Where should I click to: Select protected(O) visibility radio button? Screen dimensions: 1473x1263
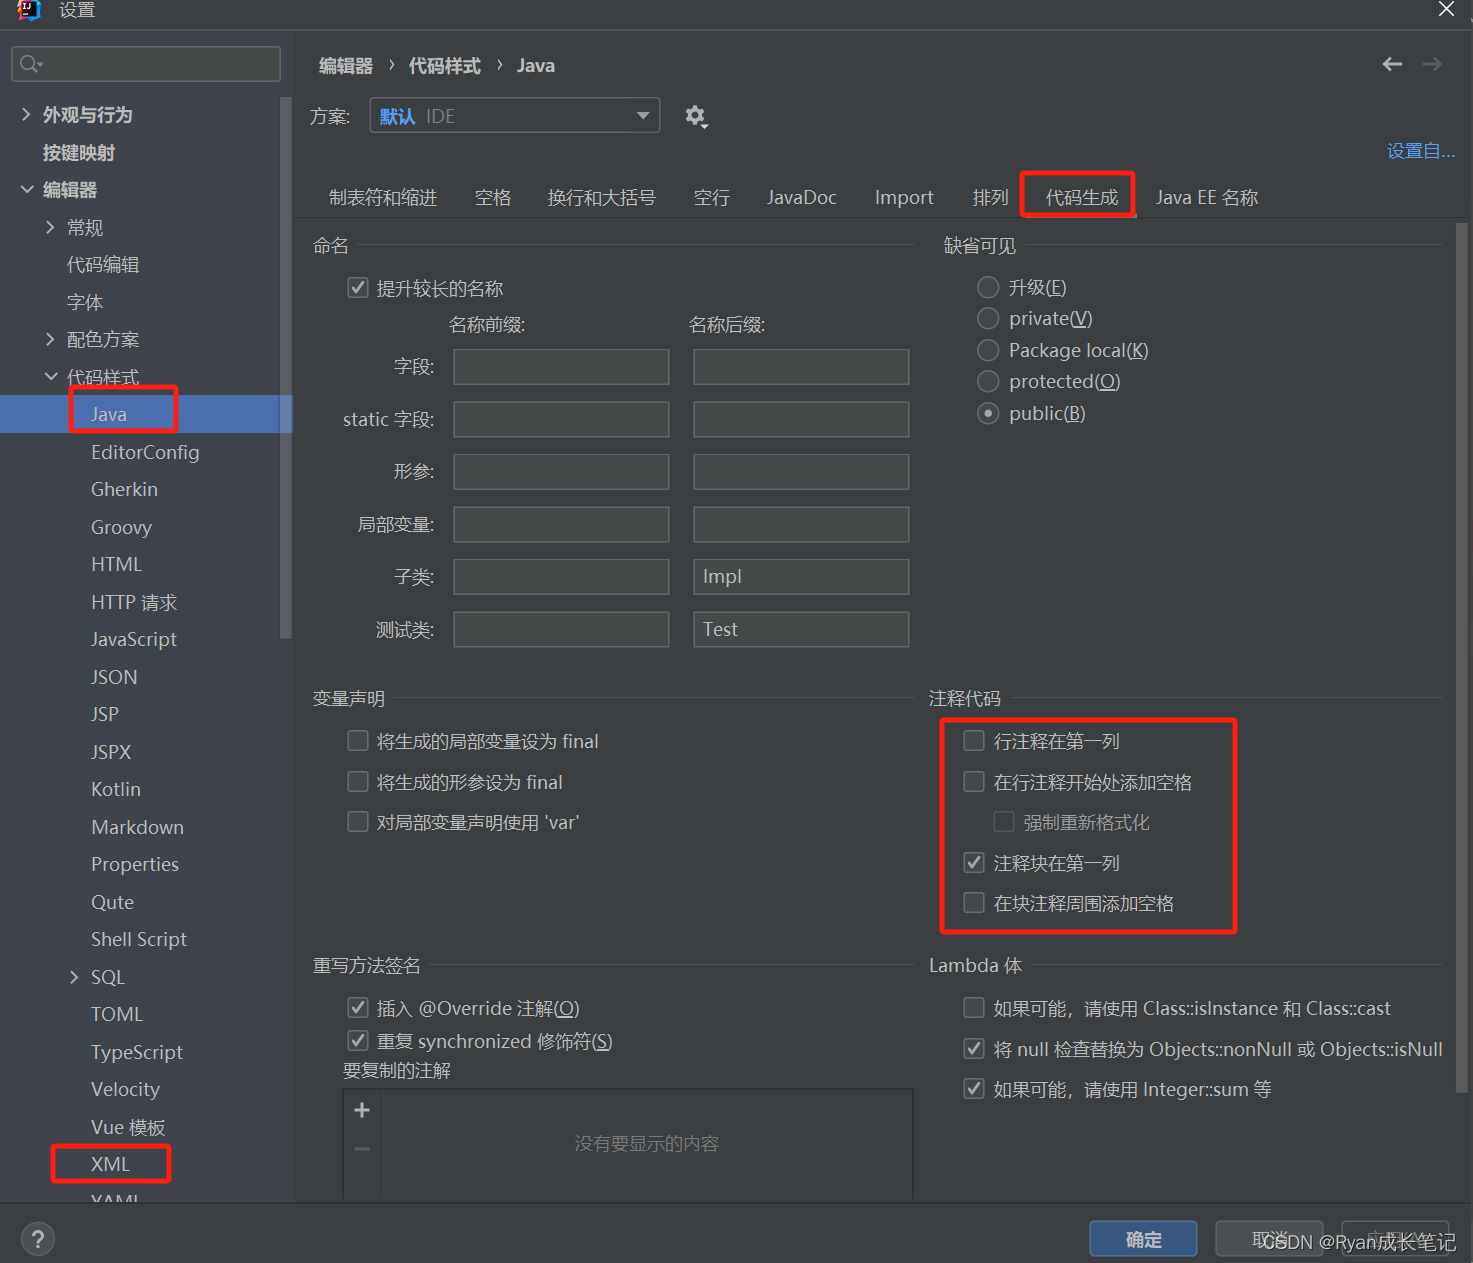(x=988, y=382)
